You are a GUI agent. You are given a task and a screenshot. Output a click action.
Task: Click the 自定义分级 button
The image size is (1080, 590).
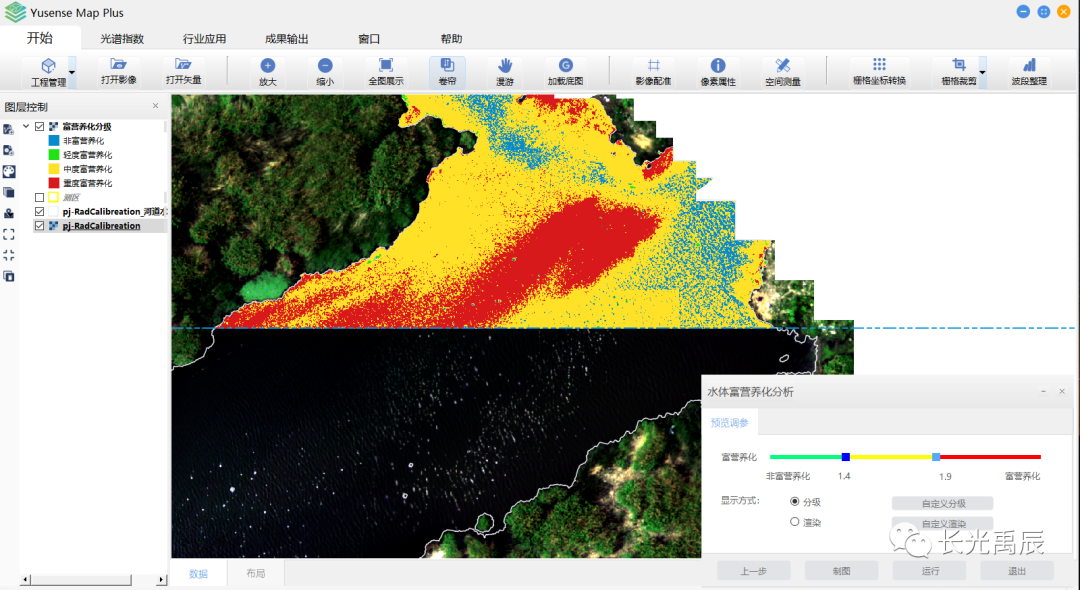[942, 503]
